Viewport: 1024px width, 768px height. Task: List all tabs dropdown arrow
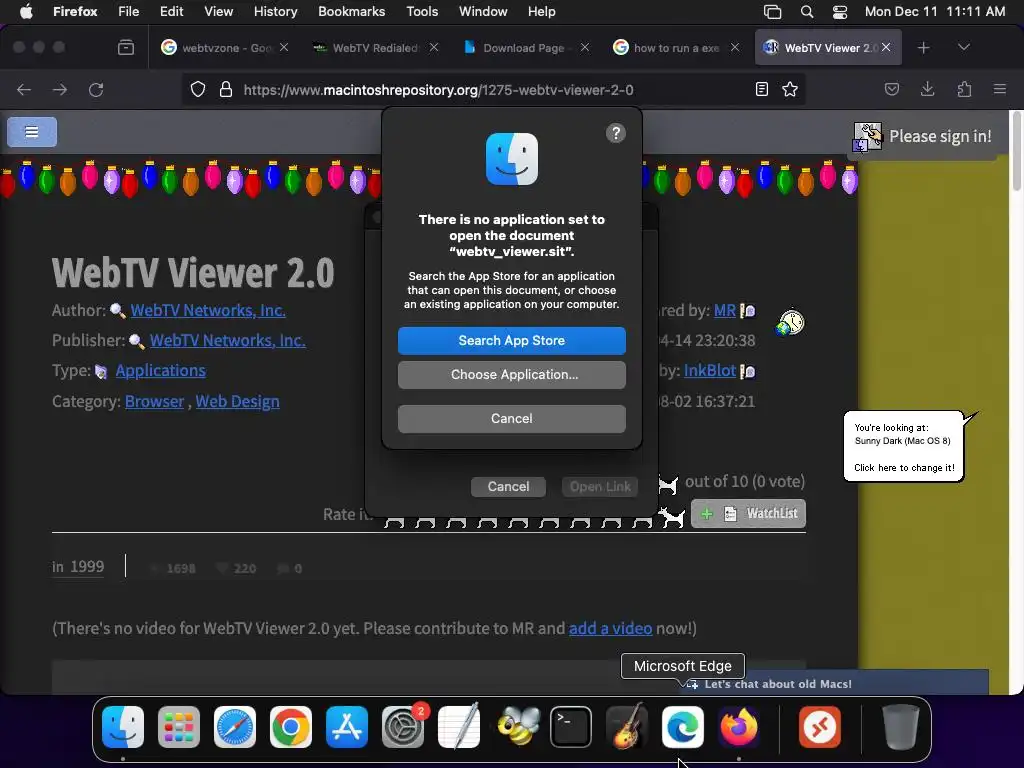pyautogui.click(x=964, y=47)
